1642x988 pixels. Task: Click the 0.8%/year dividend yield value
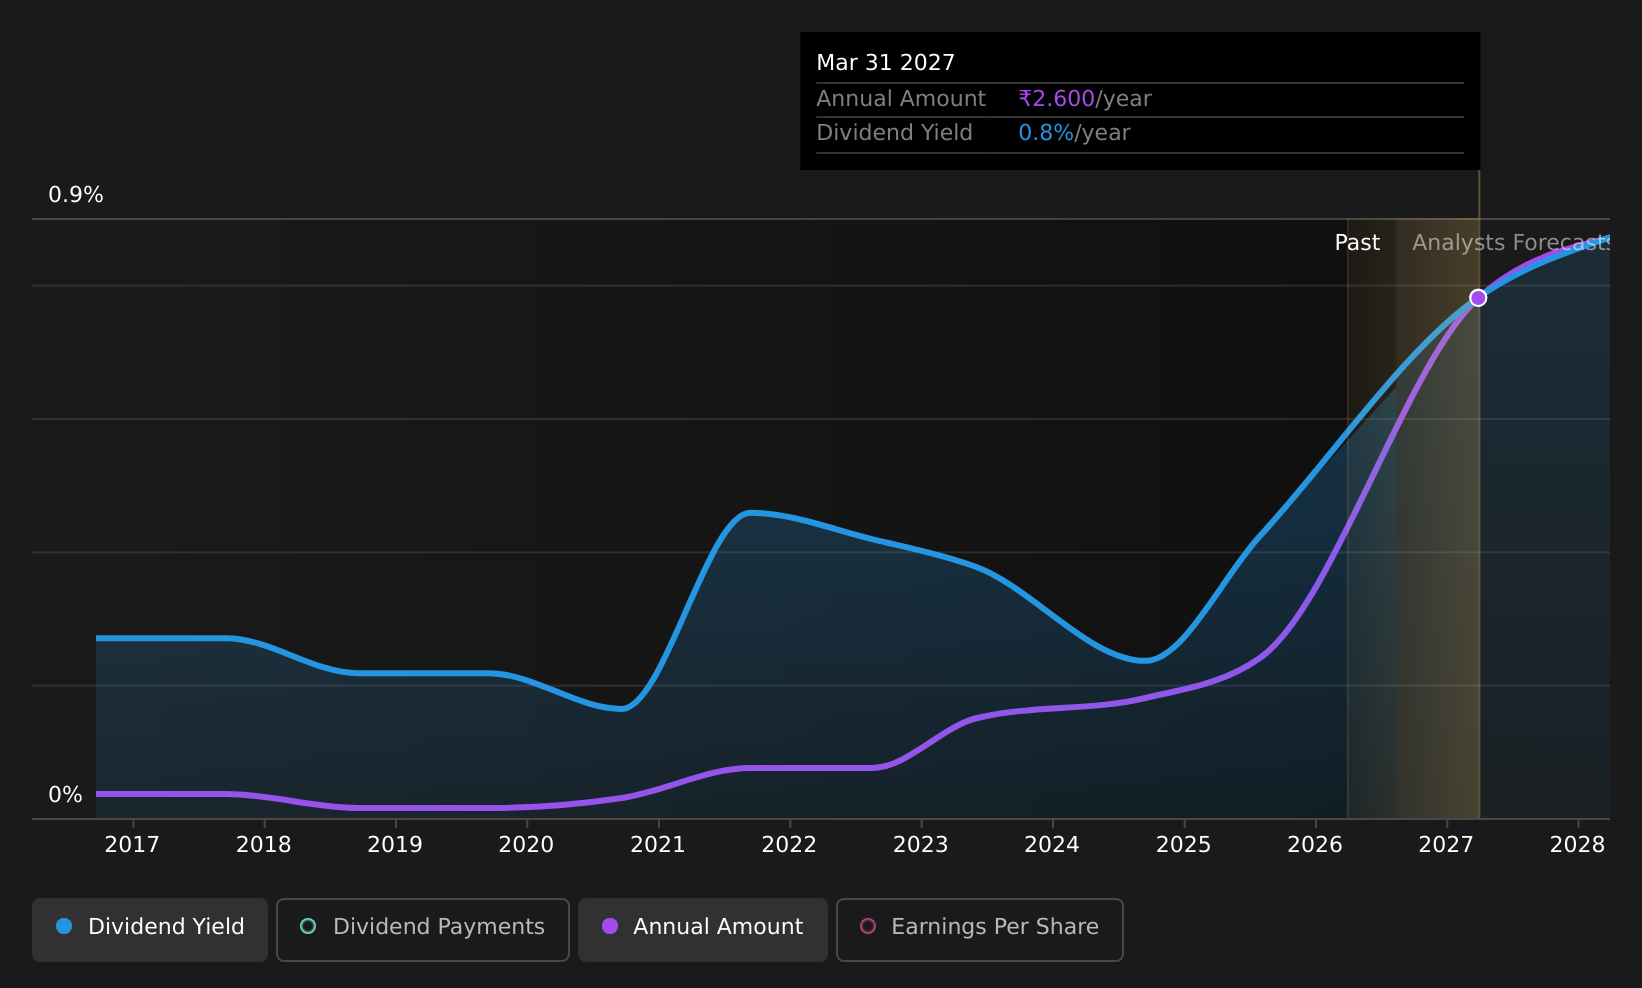[1074, 133]
